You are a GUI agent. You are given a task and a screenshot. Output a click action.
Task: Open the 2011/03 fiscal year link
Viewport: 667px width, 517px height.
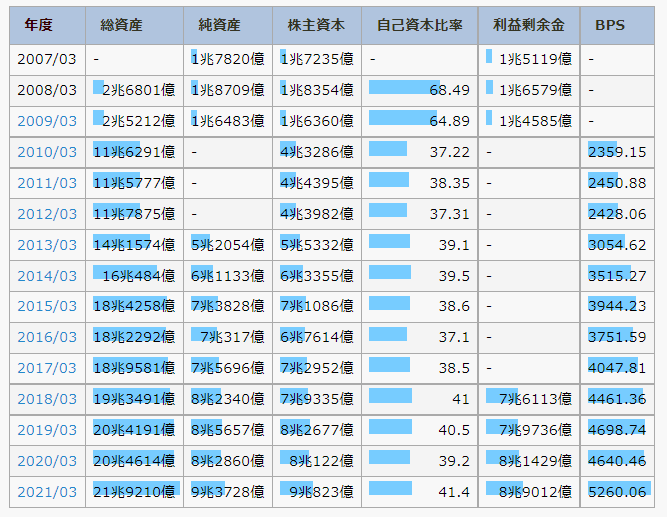pyautogui.click(x=47, y=183)
